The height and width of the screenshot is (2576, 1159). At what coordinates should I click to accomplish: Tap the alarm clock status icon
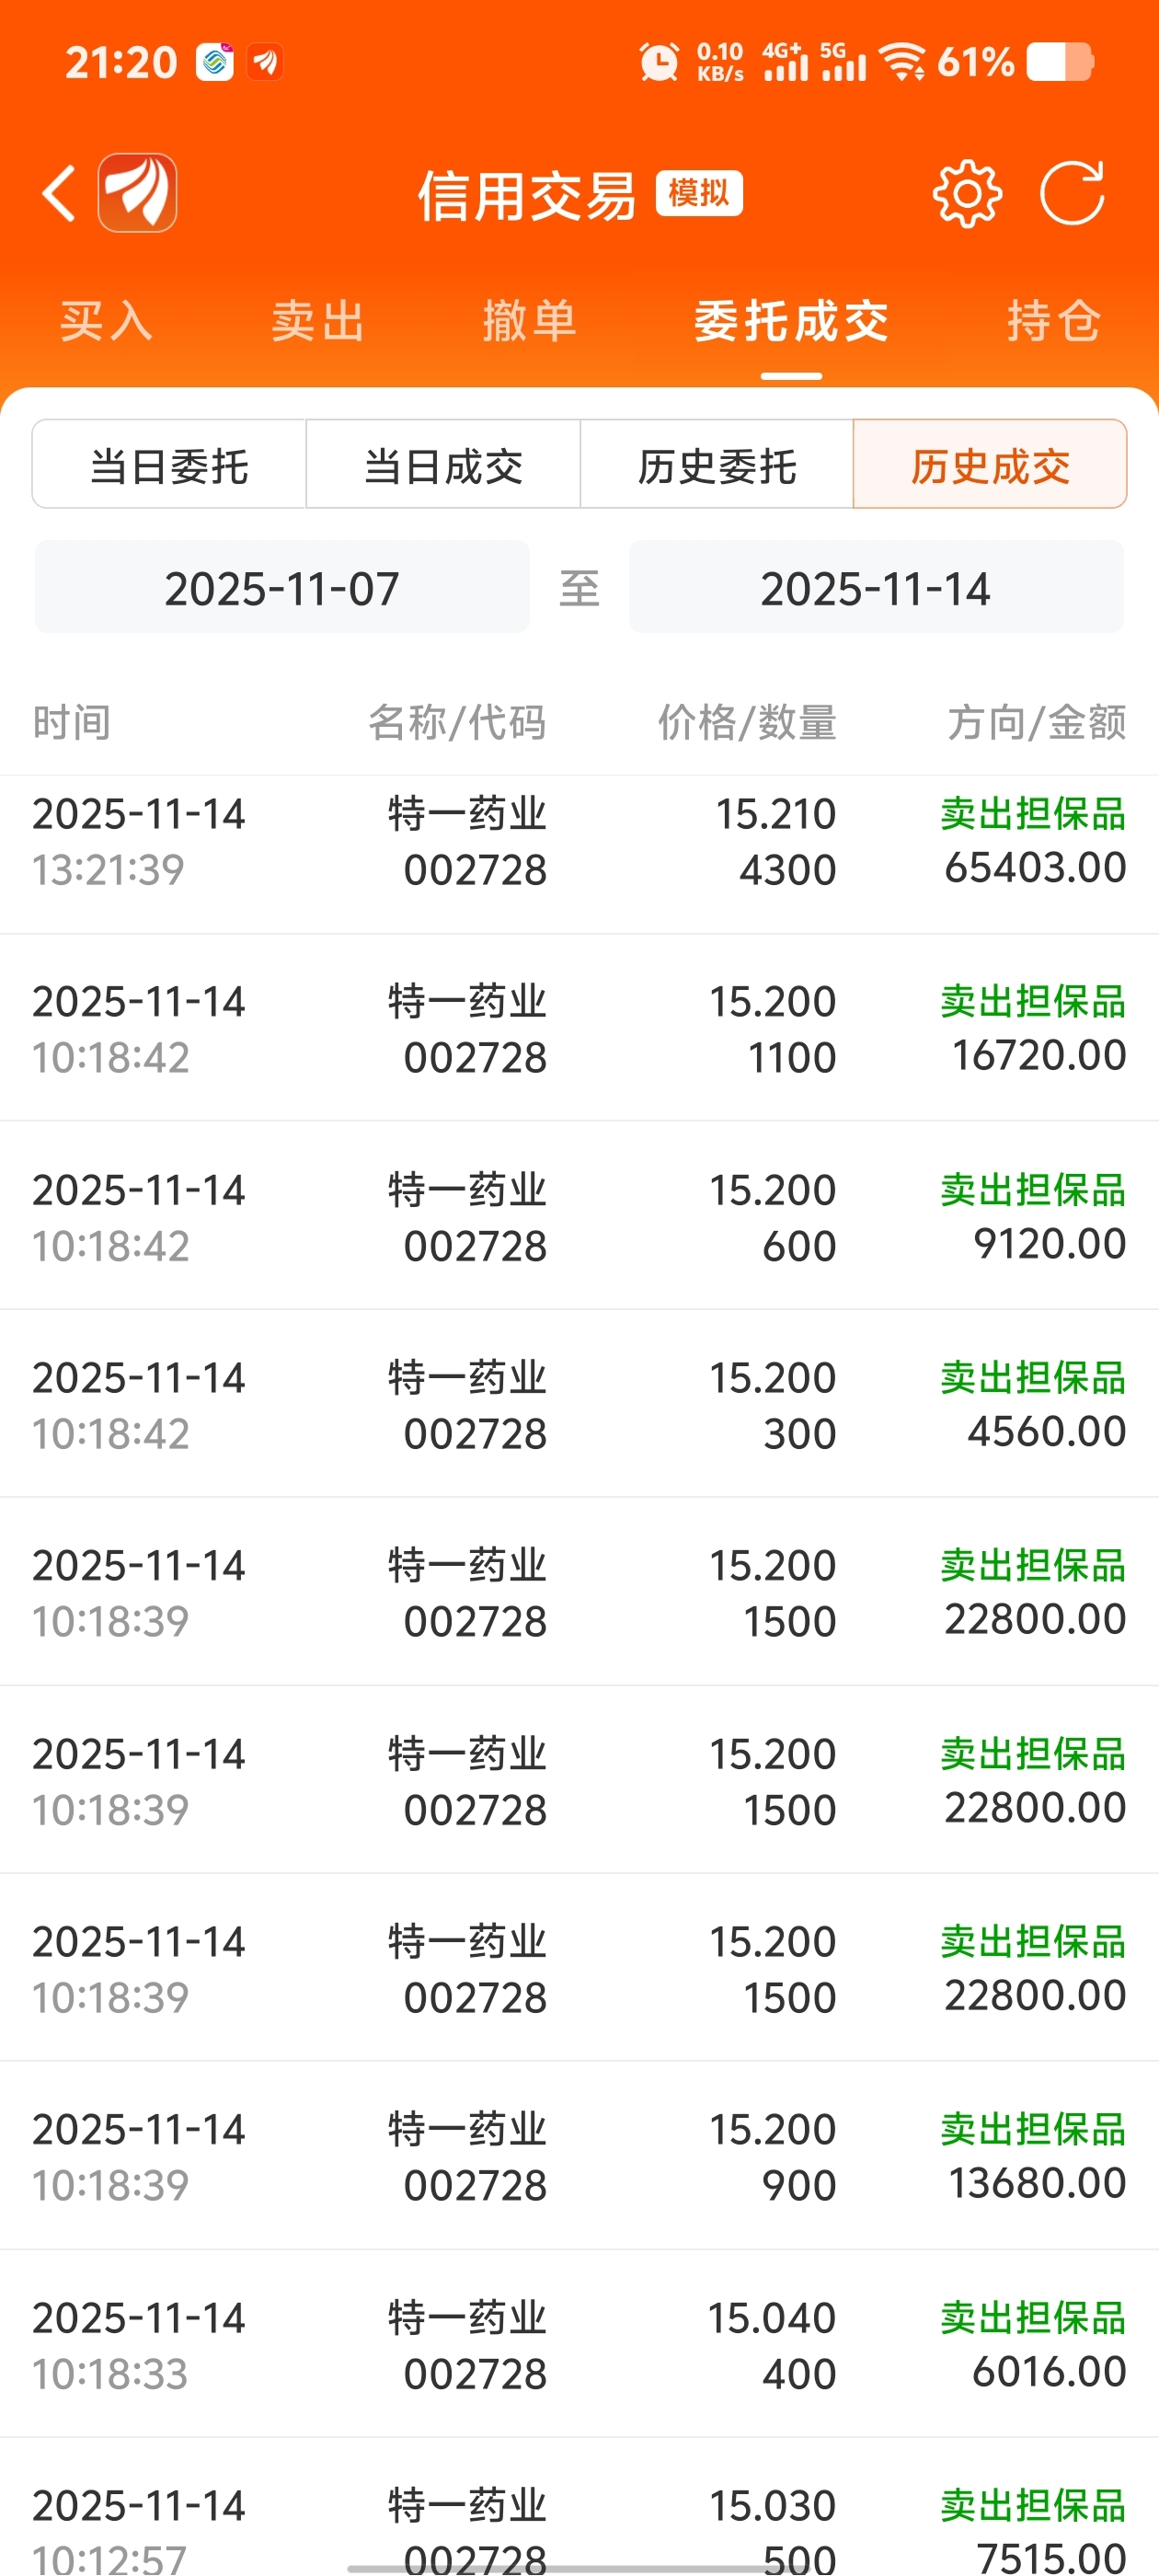pyautogui.click(x=659, y=62)
